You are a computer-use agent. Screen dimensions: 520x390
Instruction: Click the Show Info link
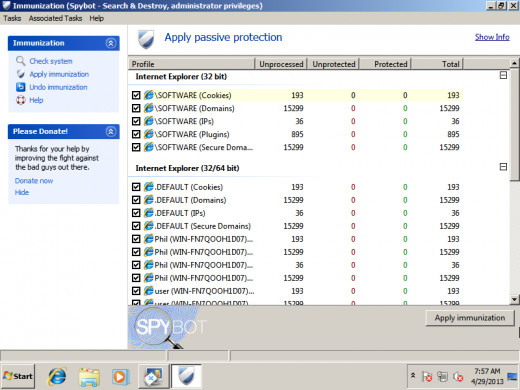click(x=492, y=37)
